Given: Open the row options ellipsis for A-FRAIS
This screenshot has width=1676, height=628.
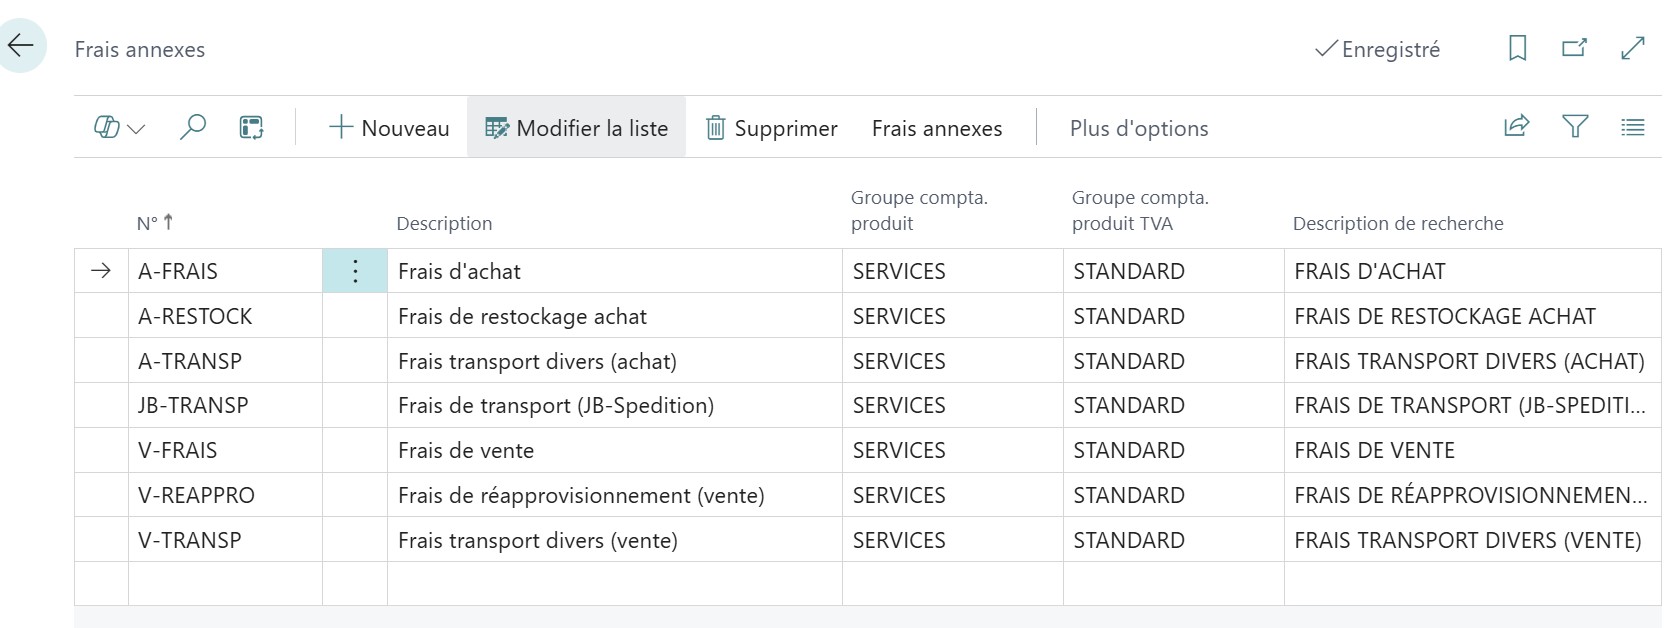Looking at the screenshot, I should coord(354,270).
